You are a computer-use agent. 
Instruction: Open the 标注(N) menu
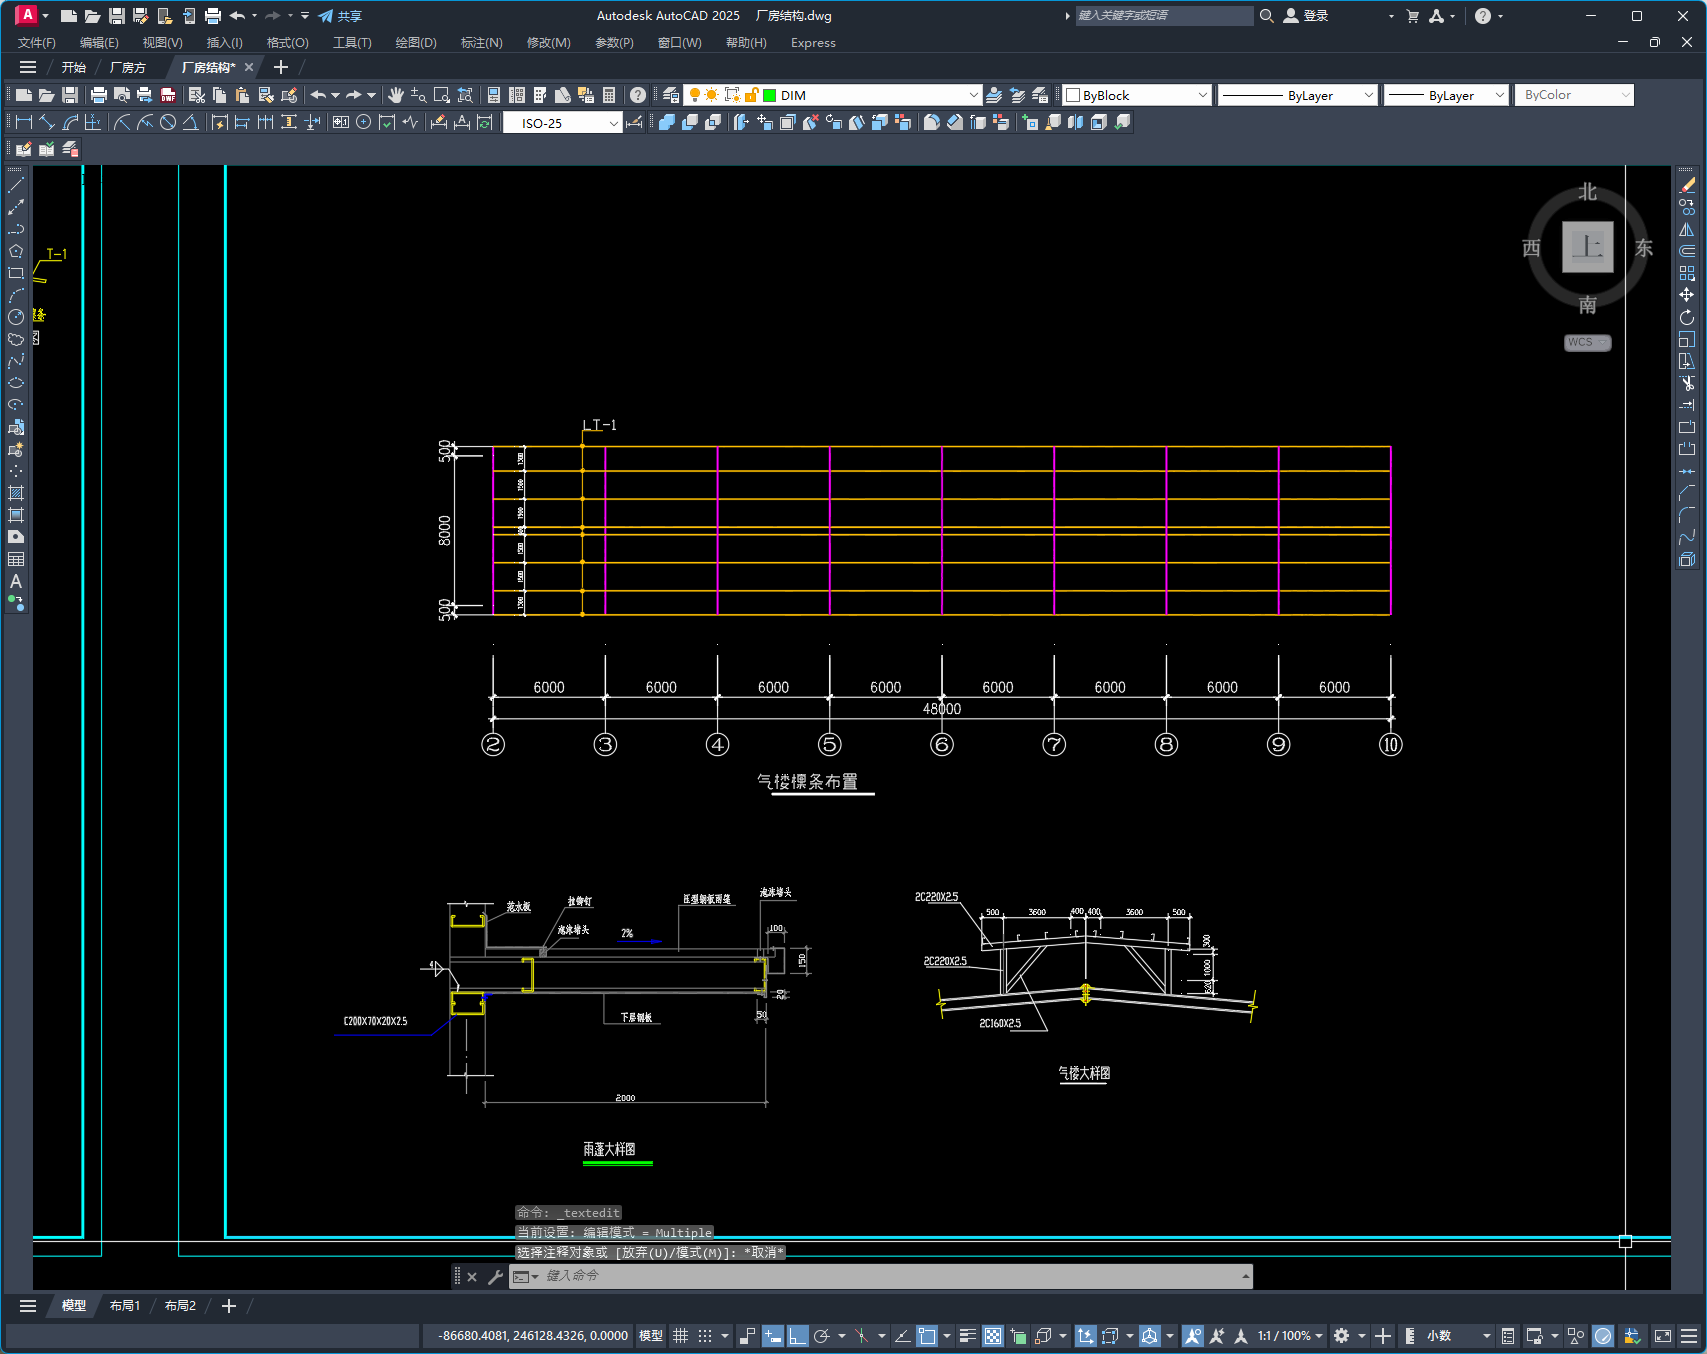pos(482,43)
